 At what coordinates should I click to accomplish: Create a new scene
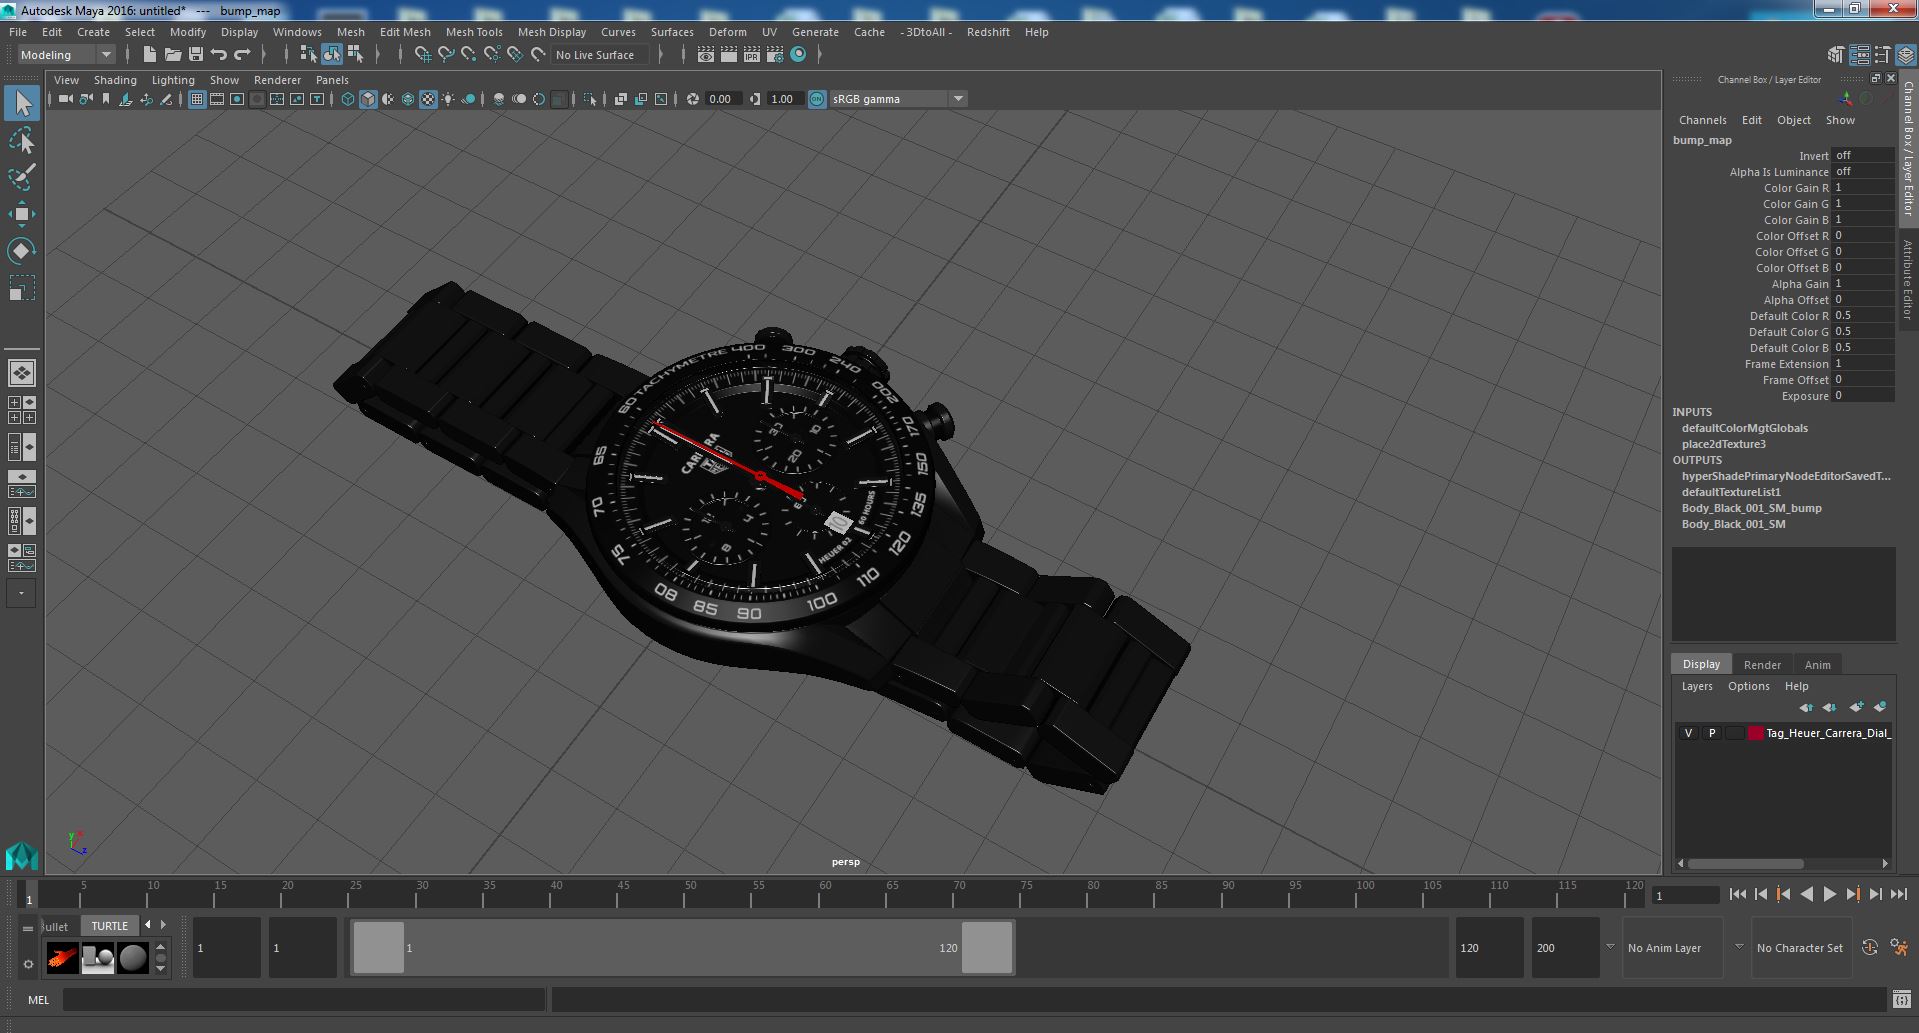(x=149, y=55)
